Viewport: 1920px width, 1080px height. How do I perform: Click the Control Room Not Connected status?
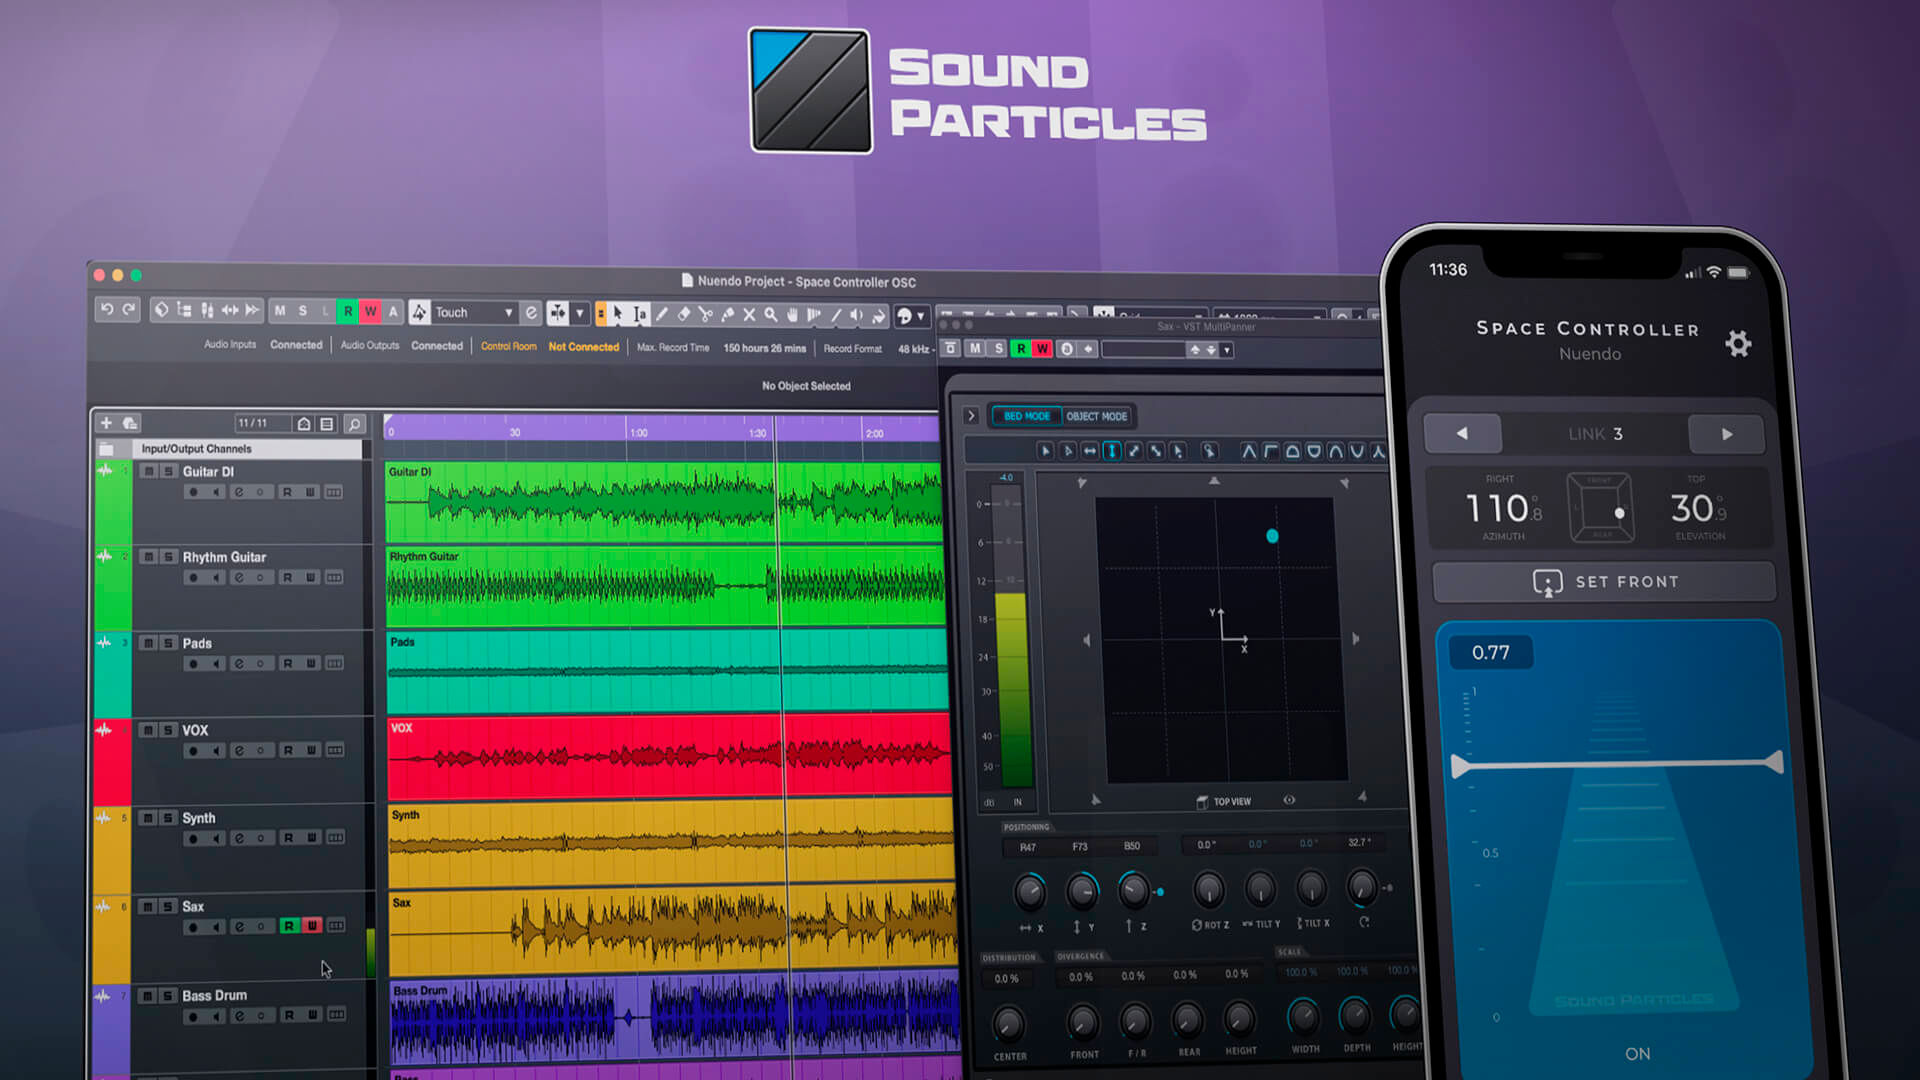point(583,347)
